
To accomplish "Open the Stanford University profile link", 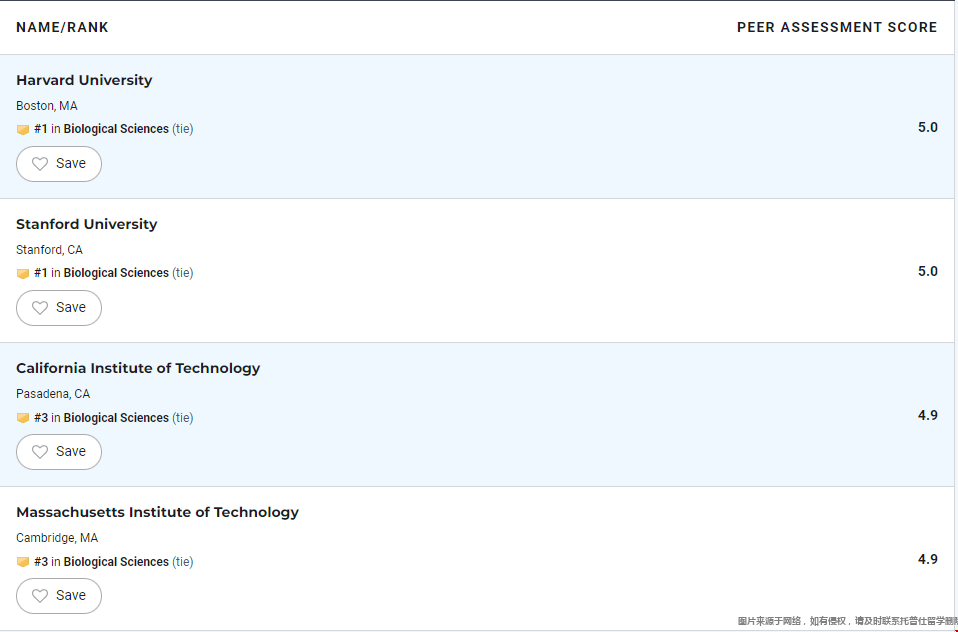I will [87, 224].
